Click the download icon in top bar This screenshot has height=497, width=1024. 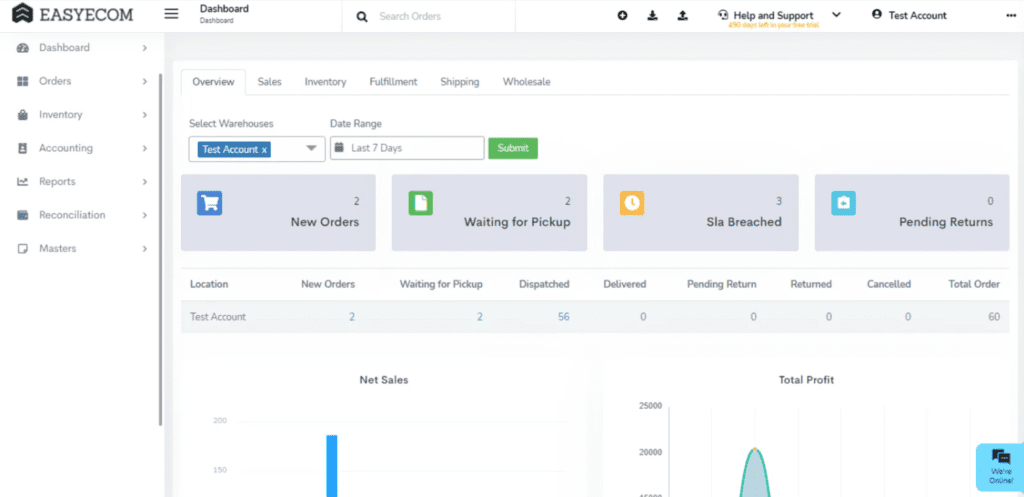coord(652,16)
